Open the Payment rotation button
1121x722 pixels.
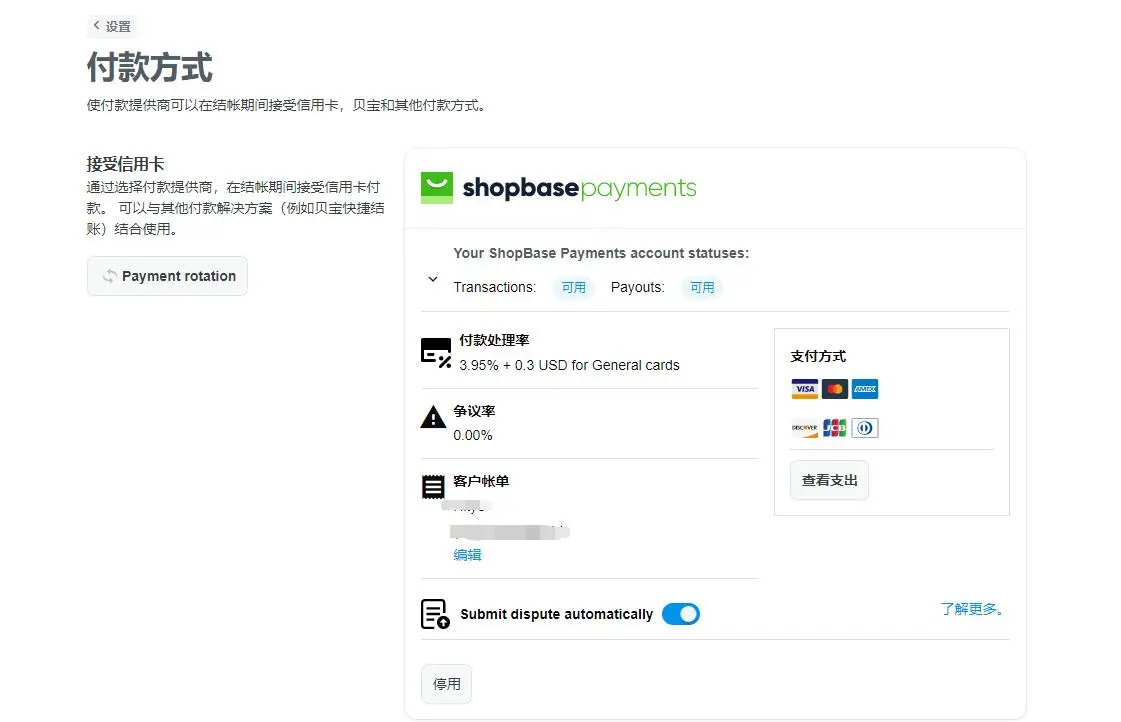point(167,276)
